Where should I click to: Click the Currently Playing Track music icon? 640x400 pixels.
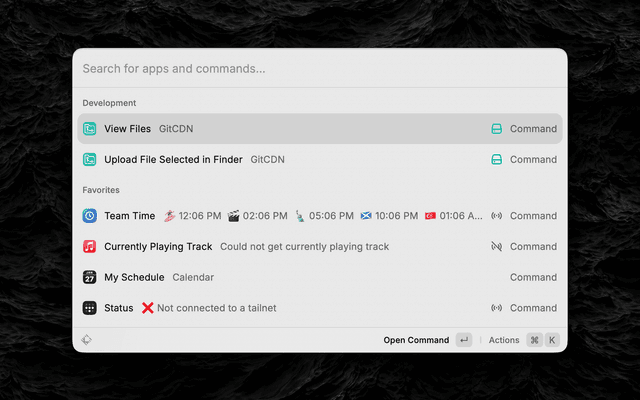pos(90,246)
